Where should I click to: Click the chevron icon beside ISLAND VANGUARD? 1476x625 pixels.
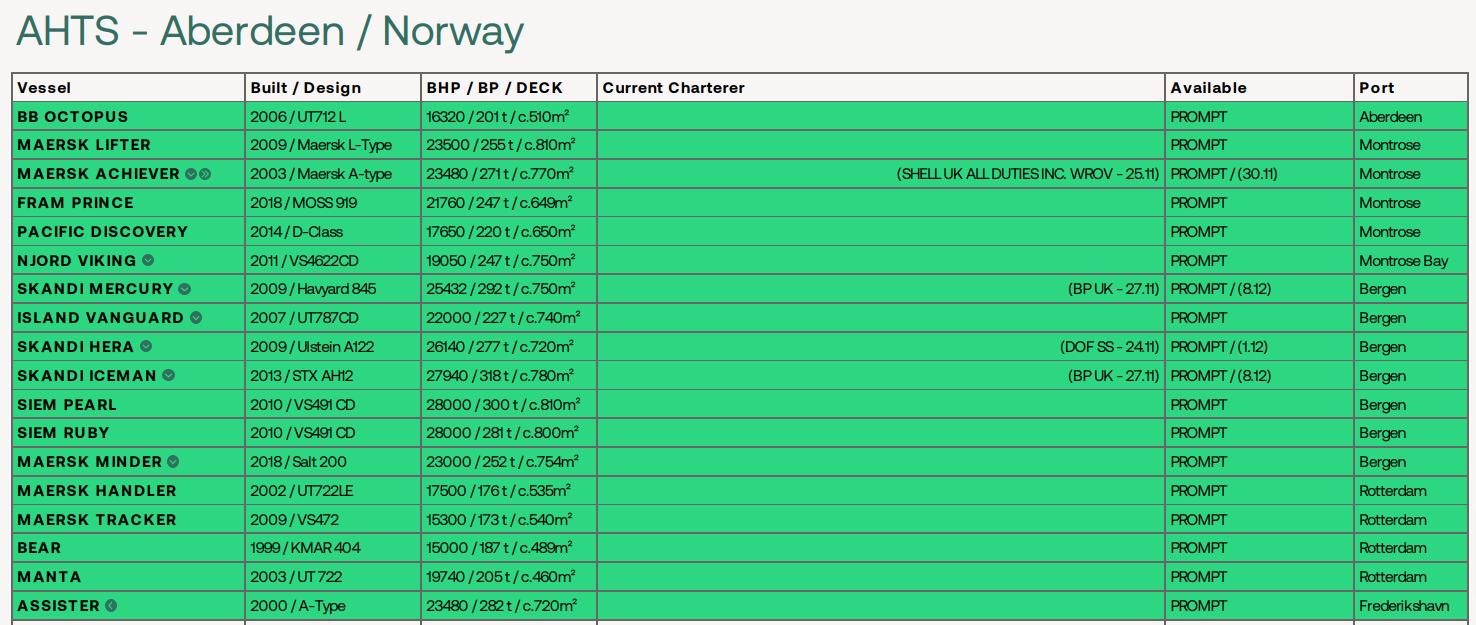pos(197,318)
